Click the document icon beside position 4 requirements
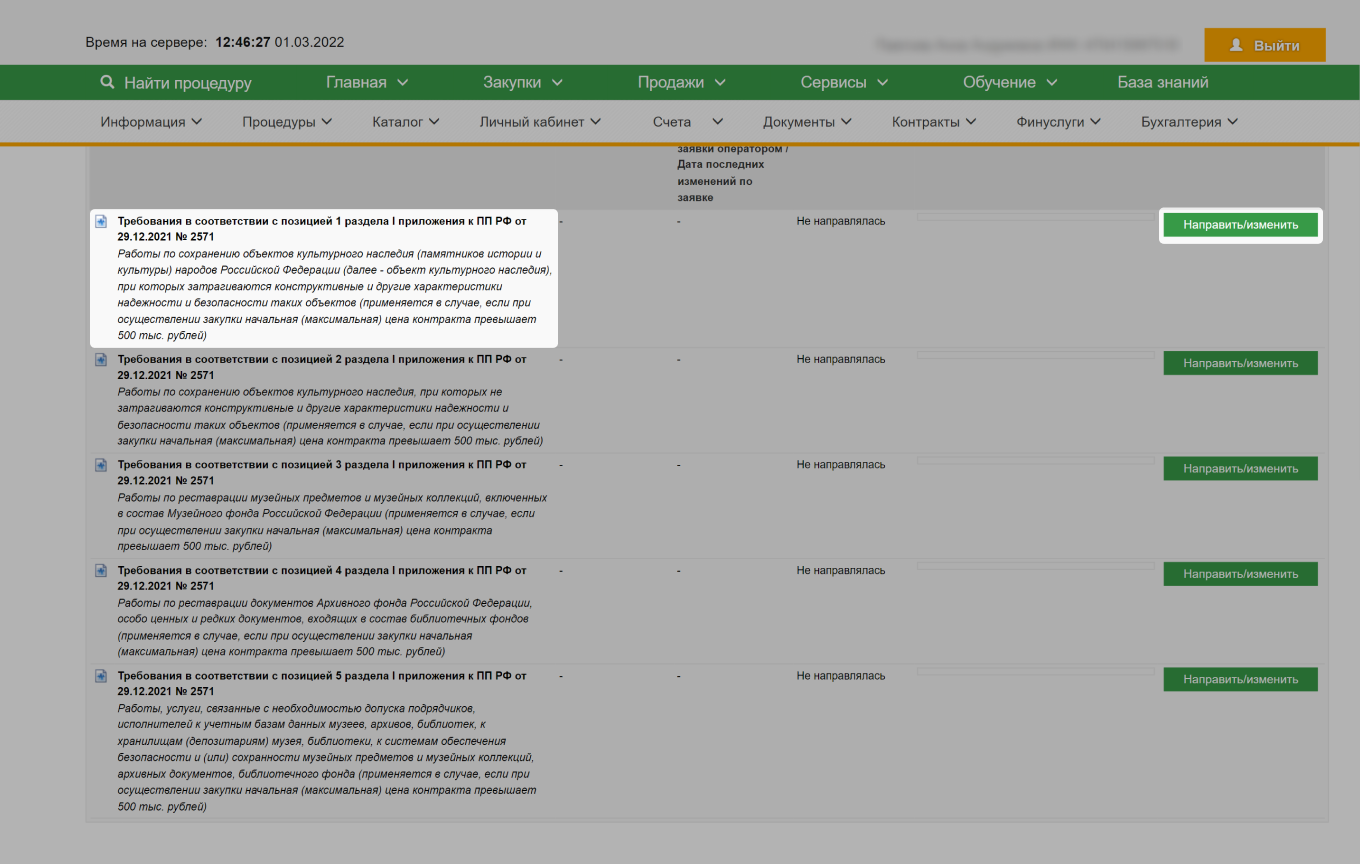The width and height of the screenshot is (1360, 864). [101, 570]
